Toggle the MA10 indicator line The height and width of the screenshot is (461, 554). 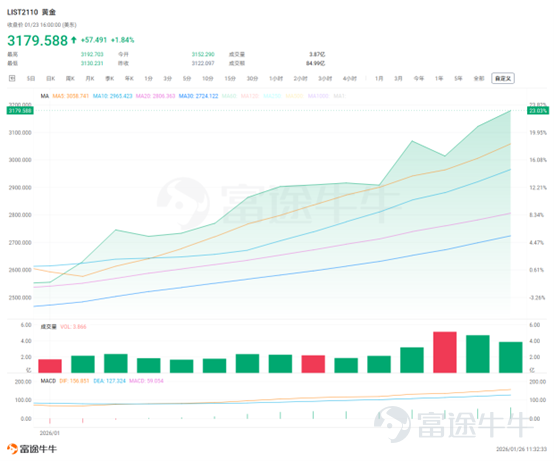pyautogui.click(x=112, y=96)
